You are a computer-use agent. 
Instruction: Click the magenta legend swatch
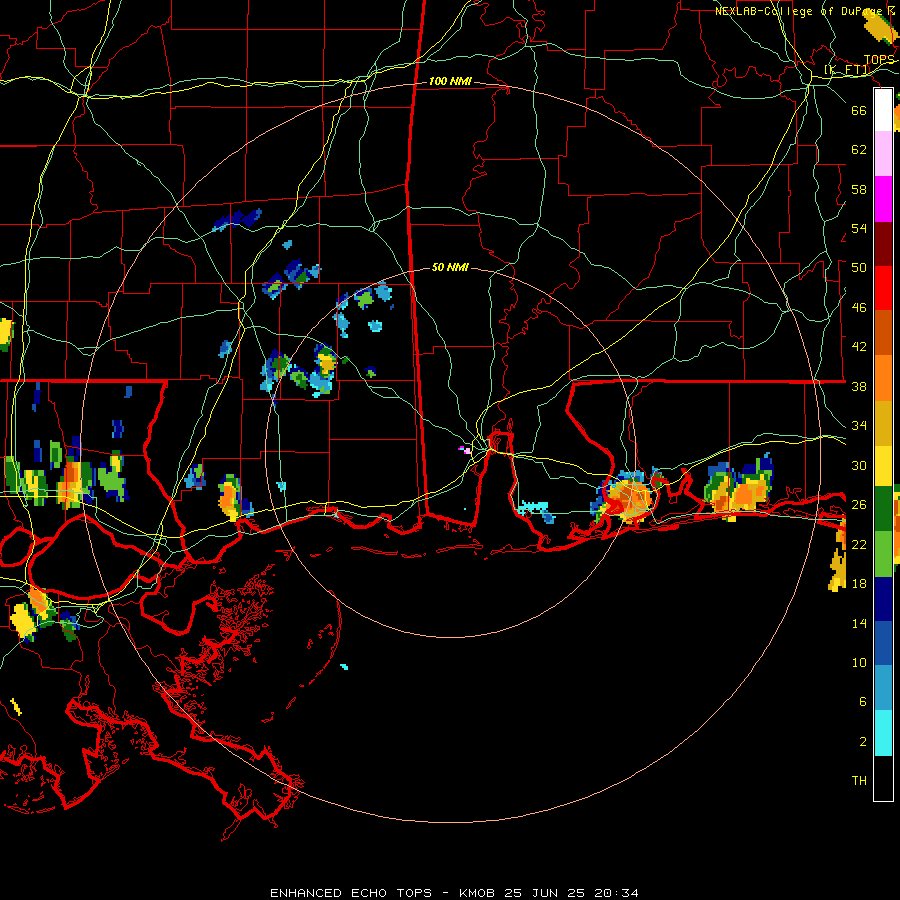tap(883, 199)
